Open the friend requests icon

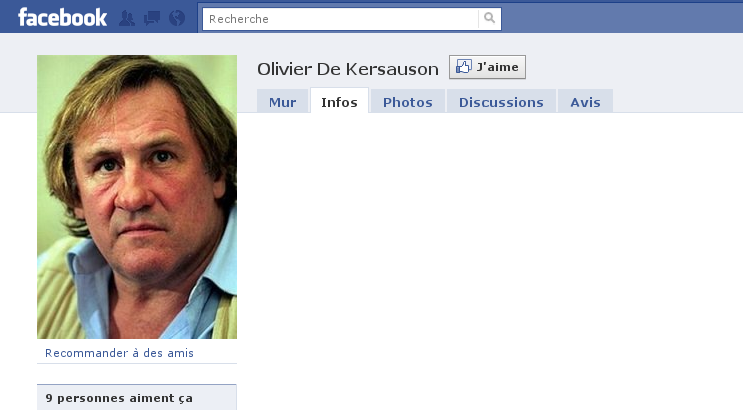127,18
